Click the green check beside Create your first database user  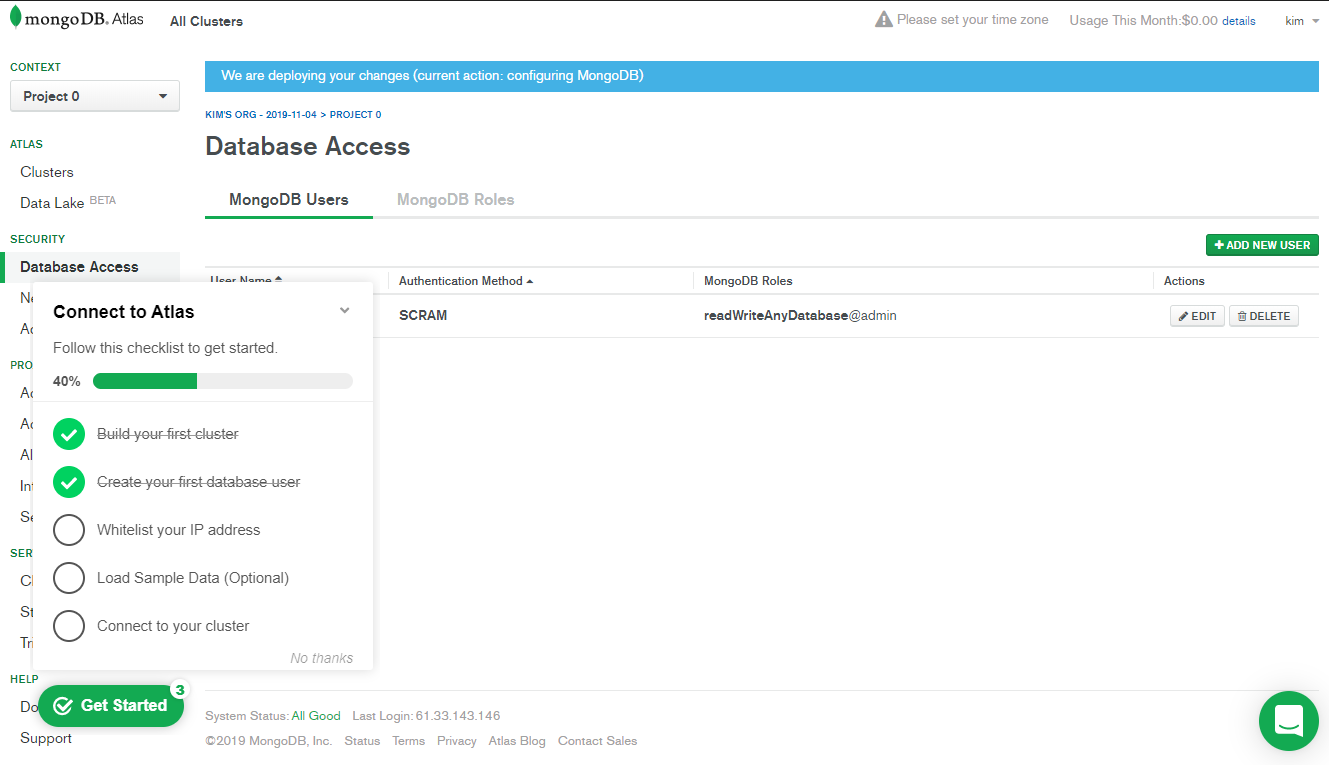69,482
